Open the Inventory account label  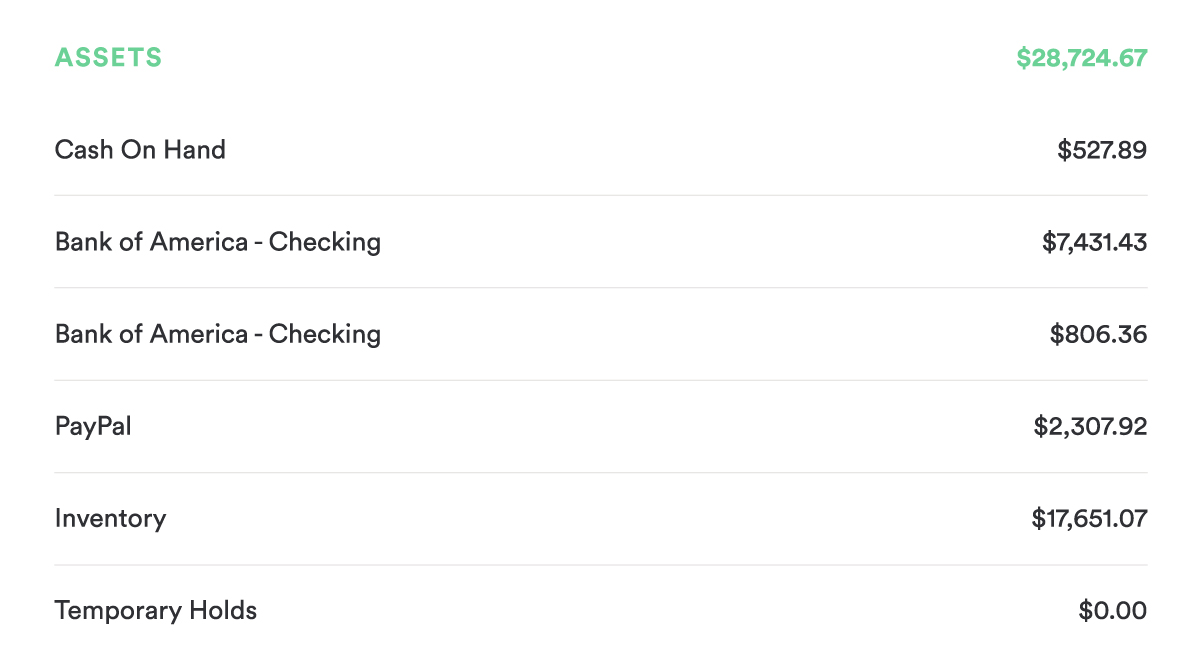point(110,519)
